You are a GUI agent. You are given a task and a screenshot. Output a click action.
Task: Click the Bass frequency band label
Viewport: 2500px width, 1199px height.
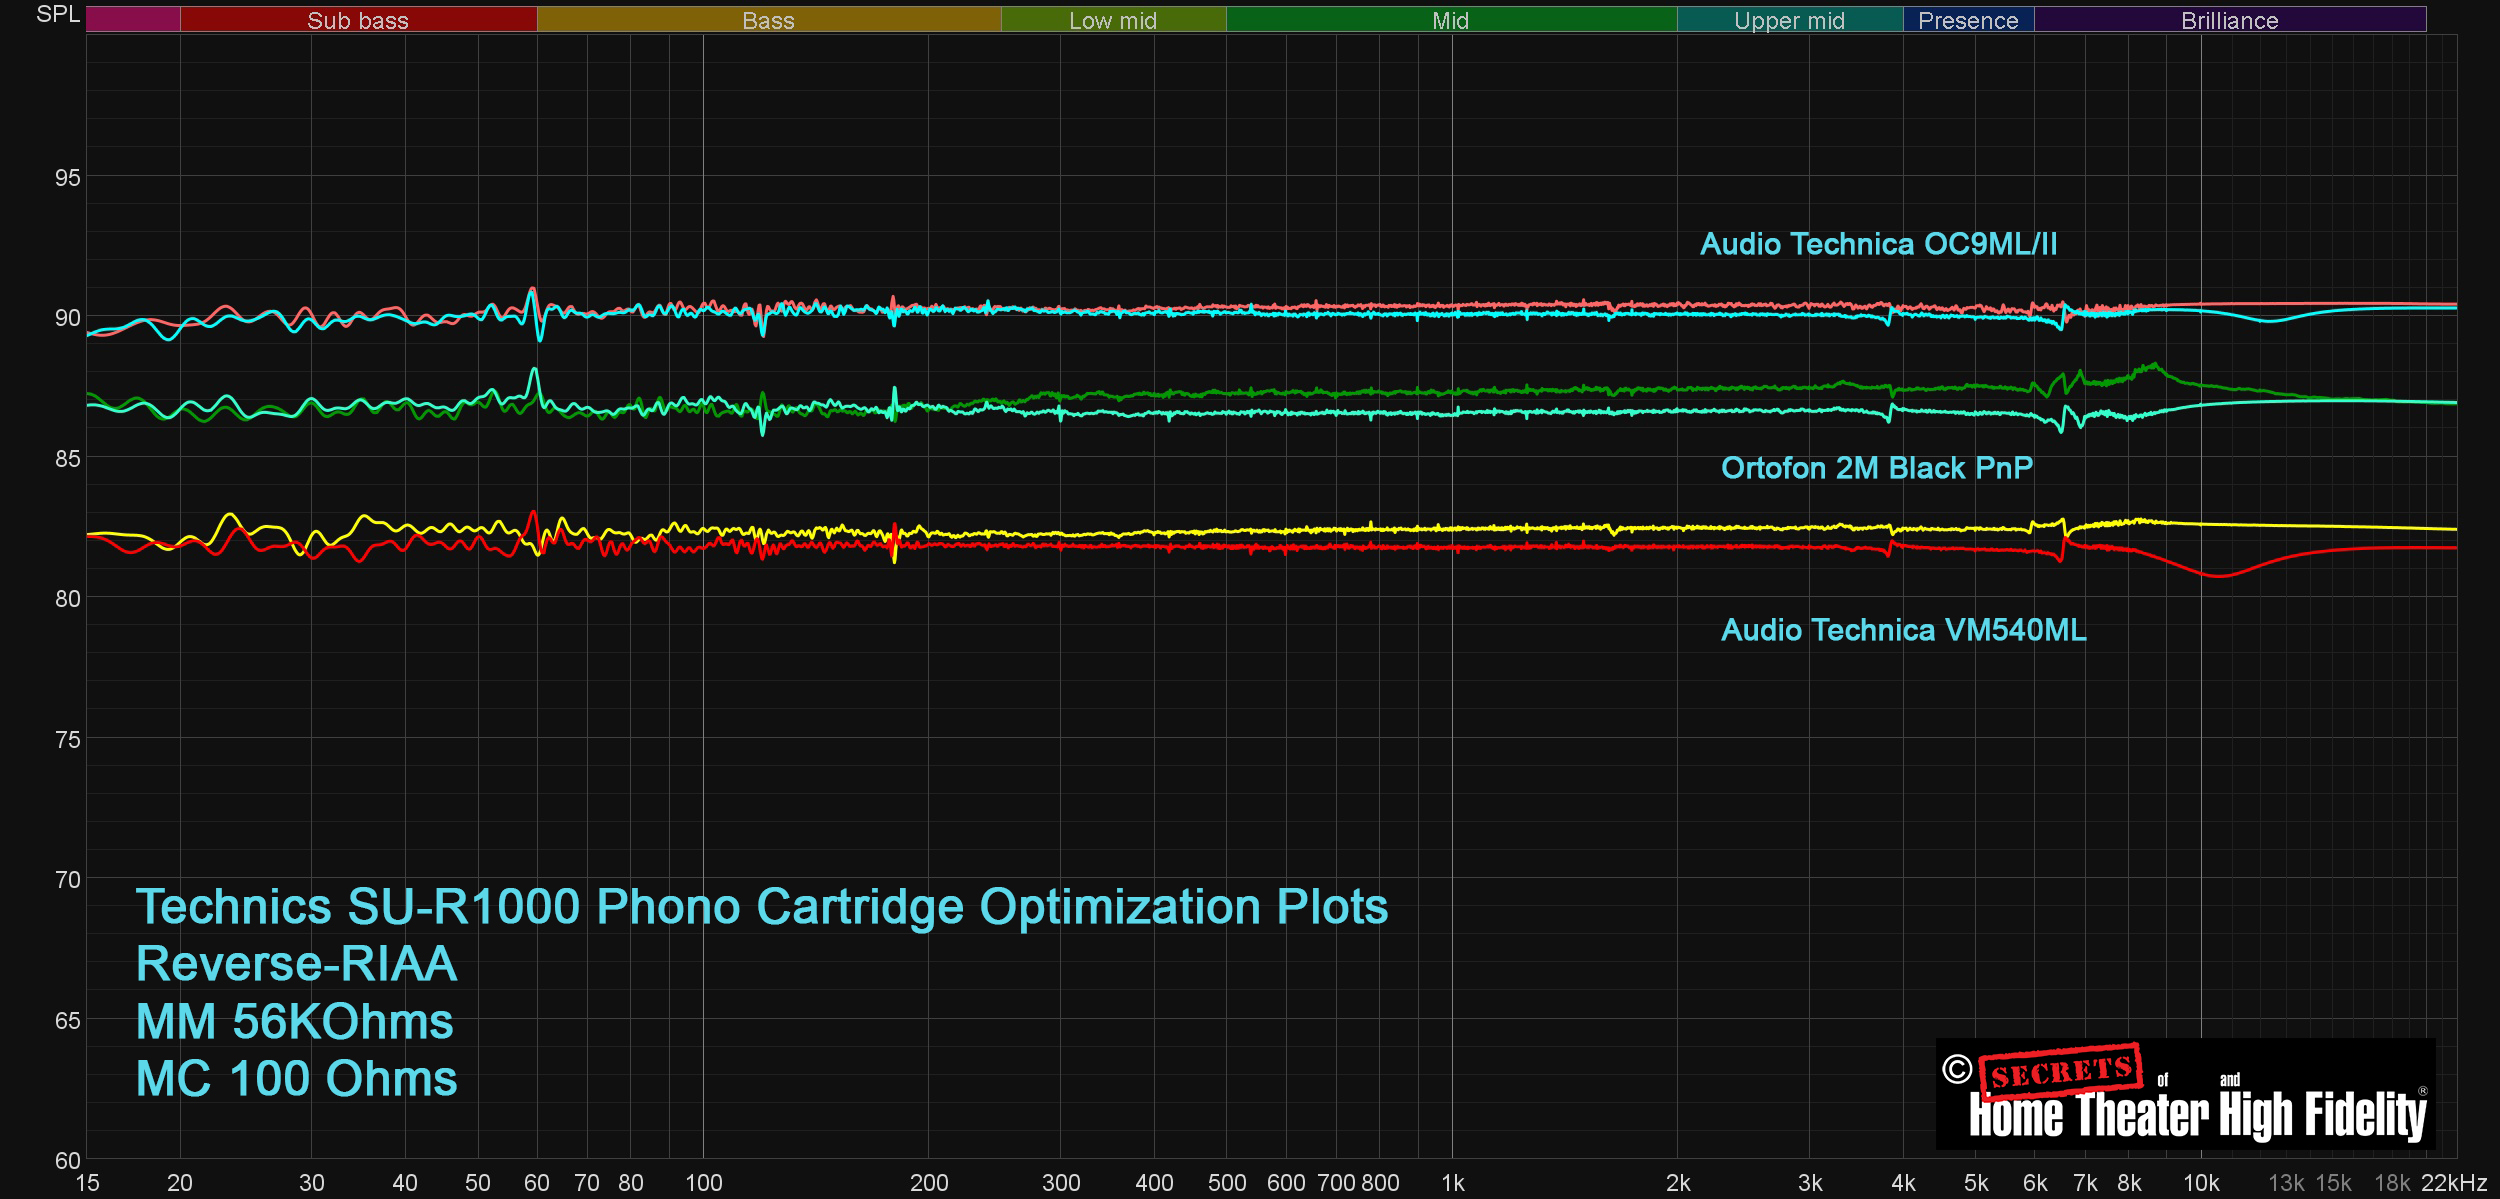pyautogui.click(x=768, y=20)
